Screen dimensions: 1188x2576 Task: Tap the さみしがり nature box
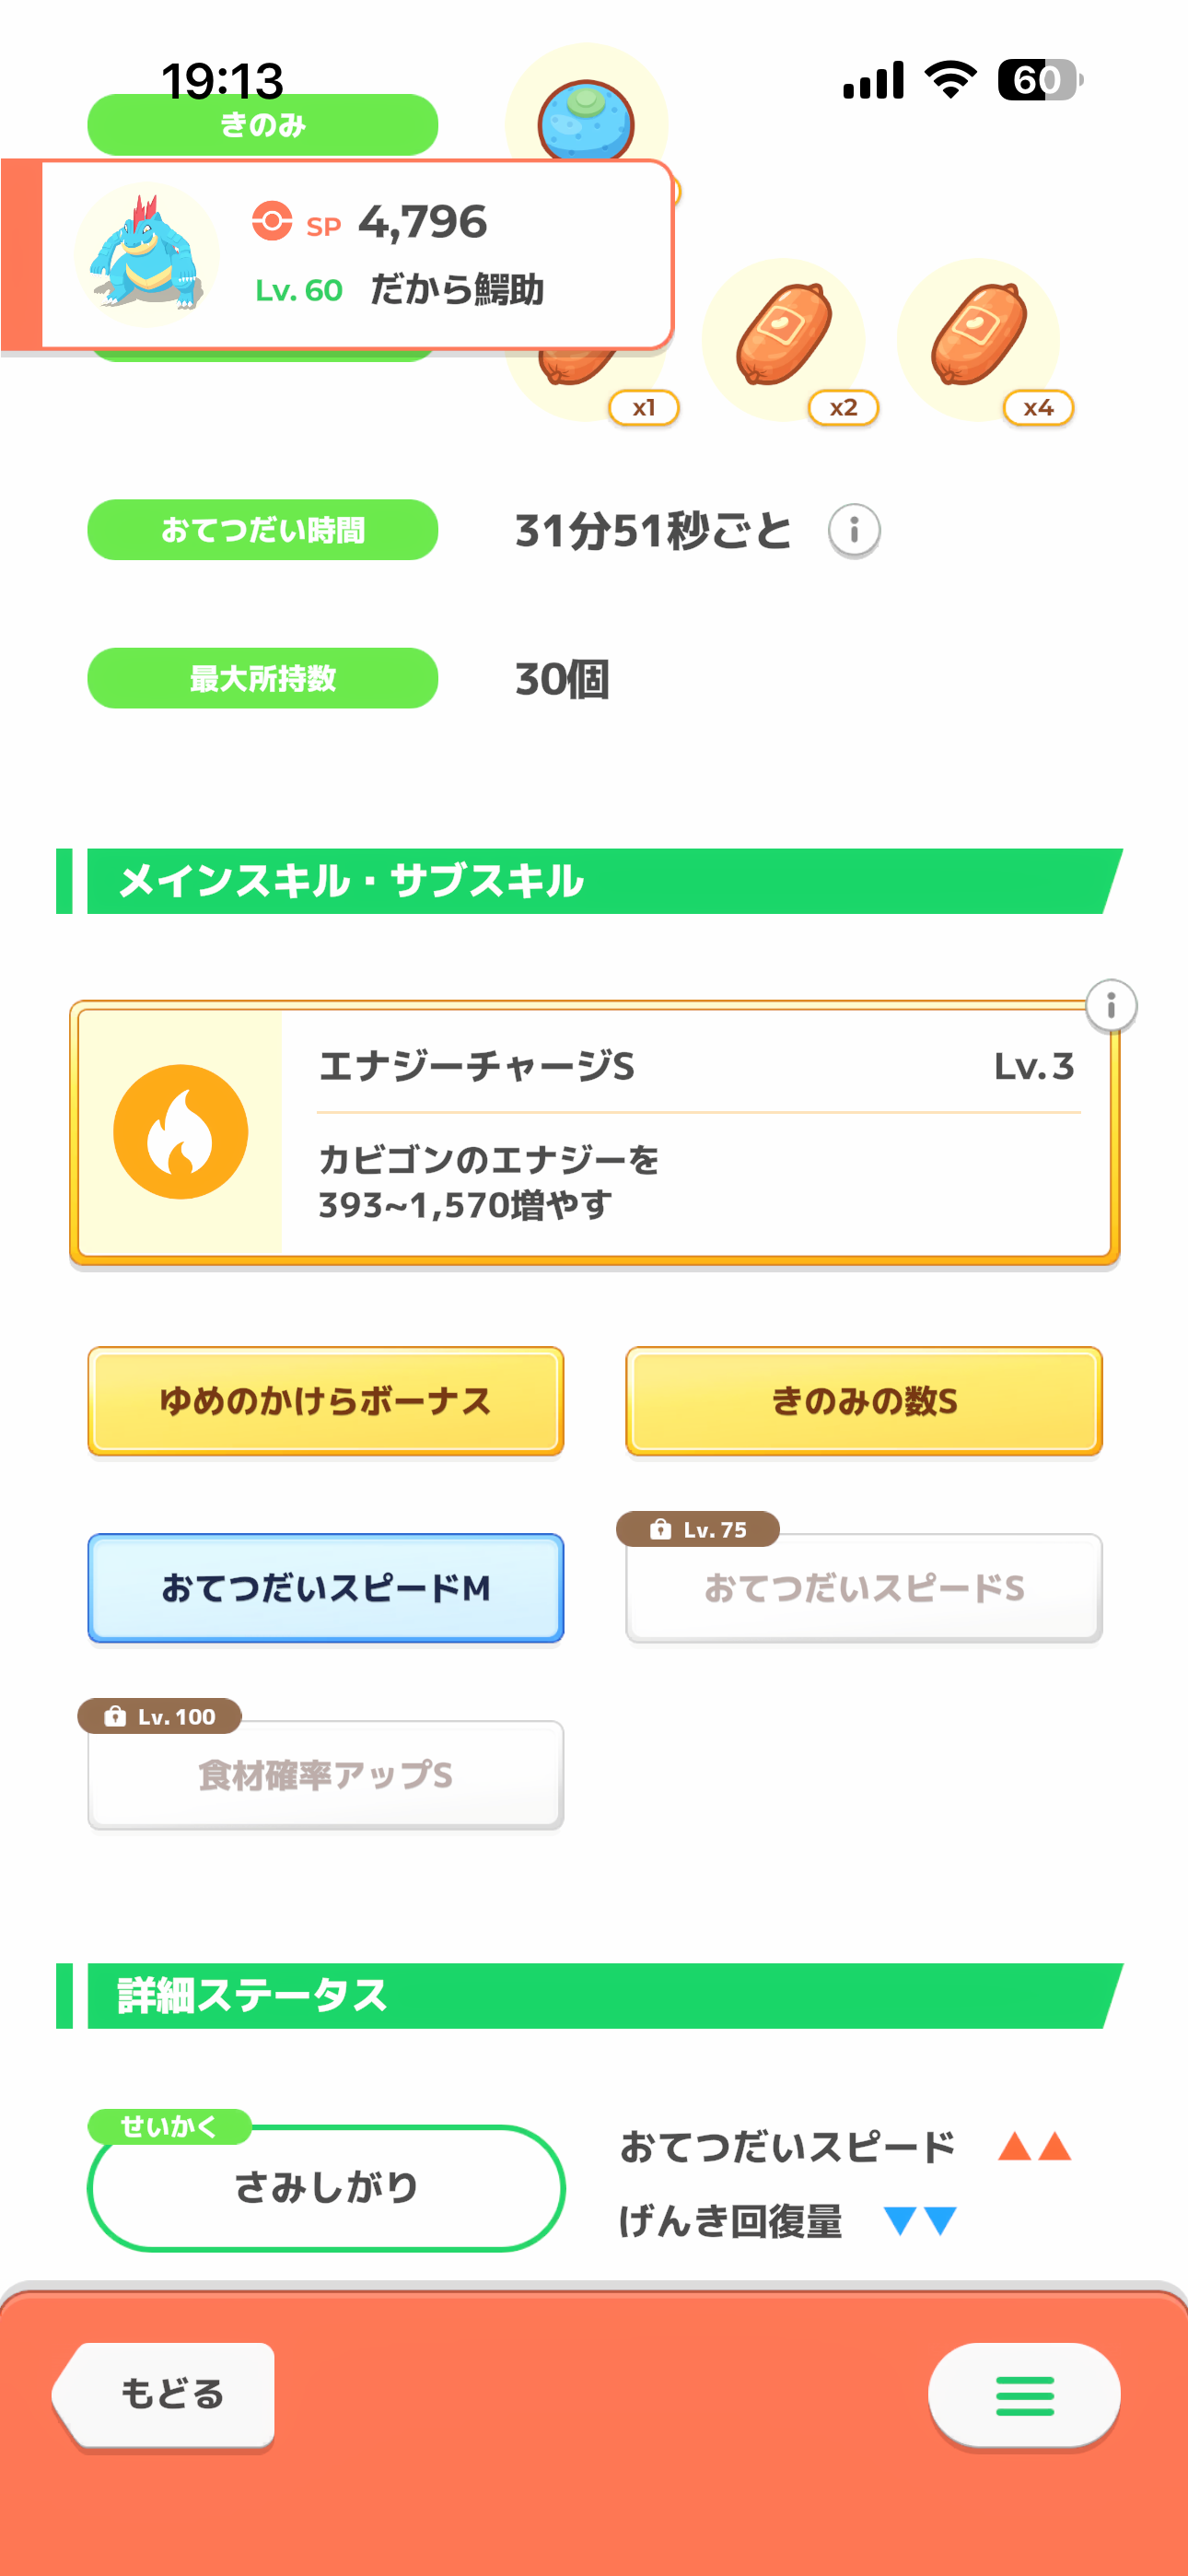[x=326, y=2187]
